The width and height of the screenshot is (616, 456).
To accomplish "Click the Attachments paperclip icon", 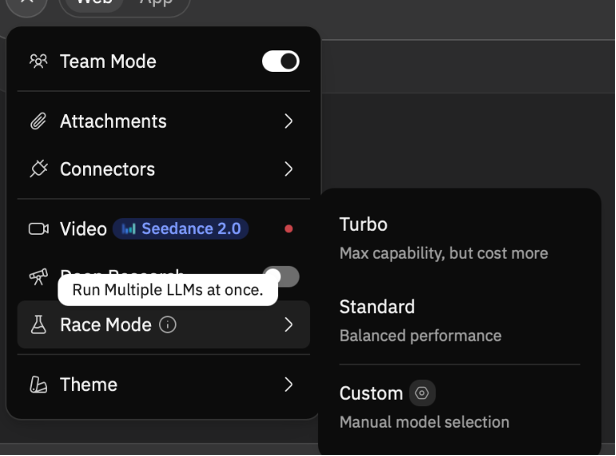I will click(x=38, y=121).
